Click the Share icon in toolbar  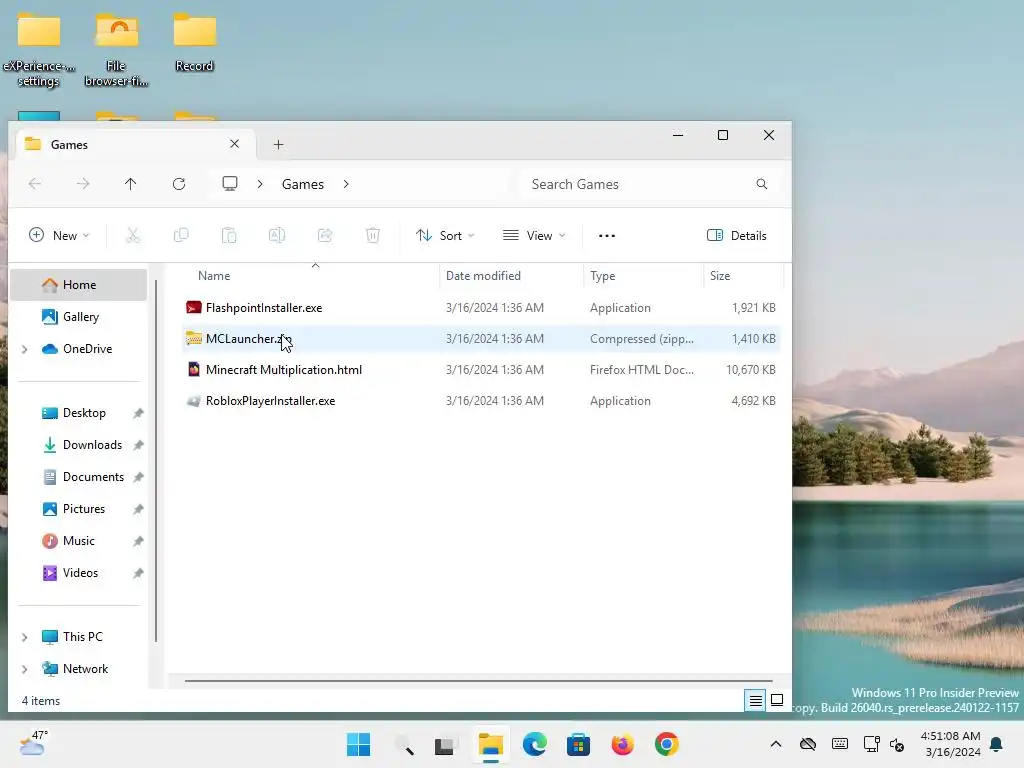point(325,235)
